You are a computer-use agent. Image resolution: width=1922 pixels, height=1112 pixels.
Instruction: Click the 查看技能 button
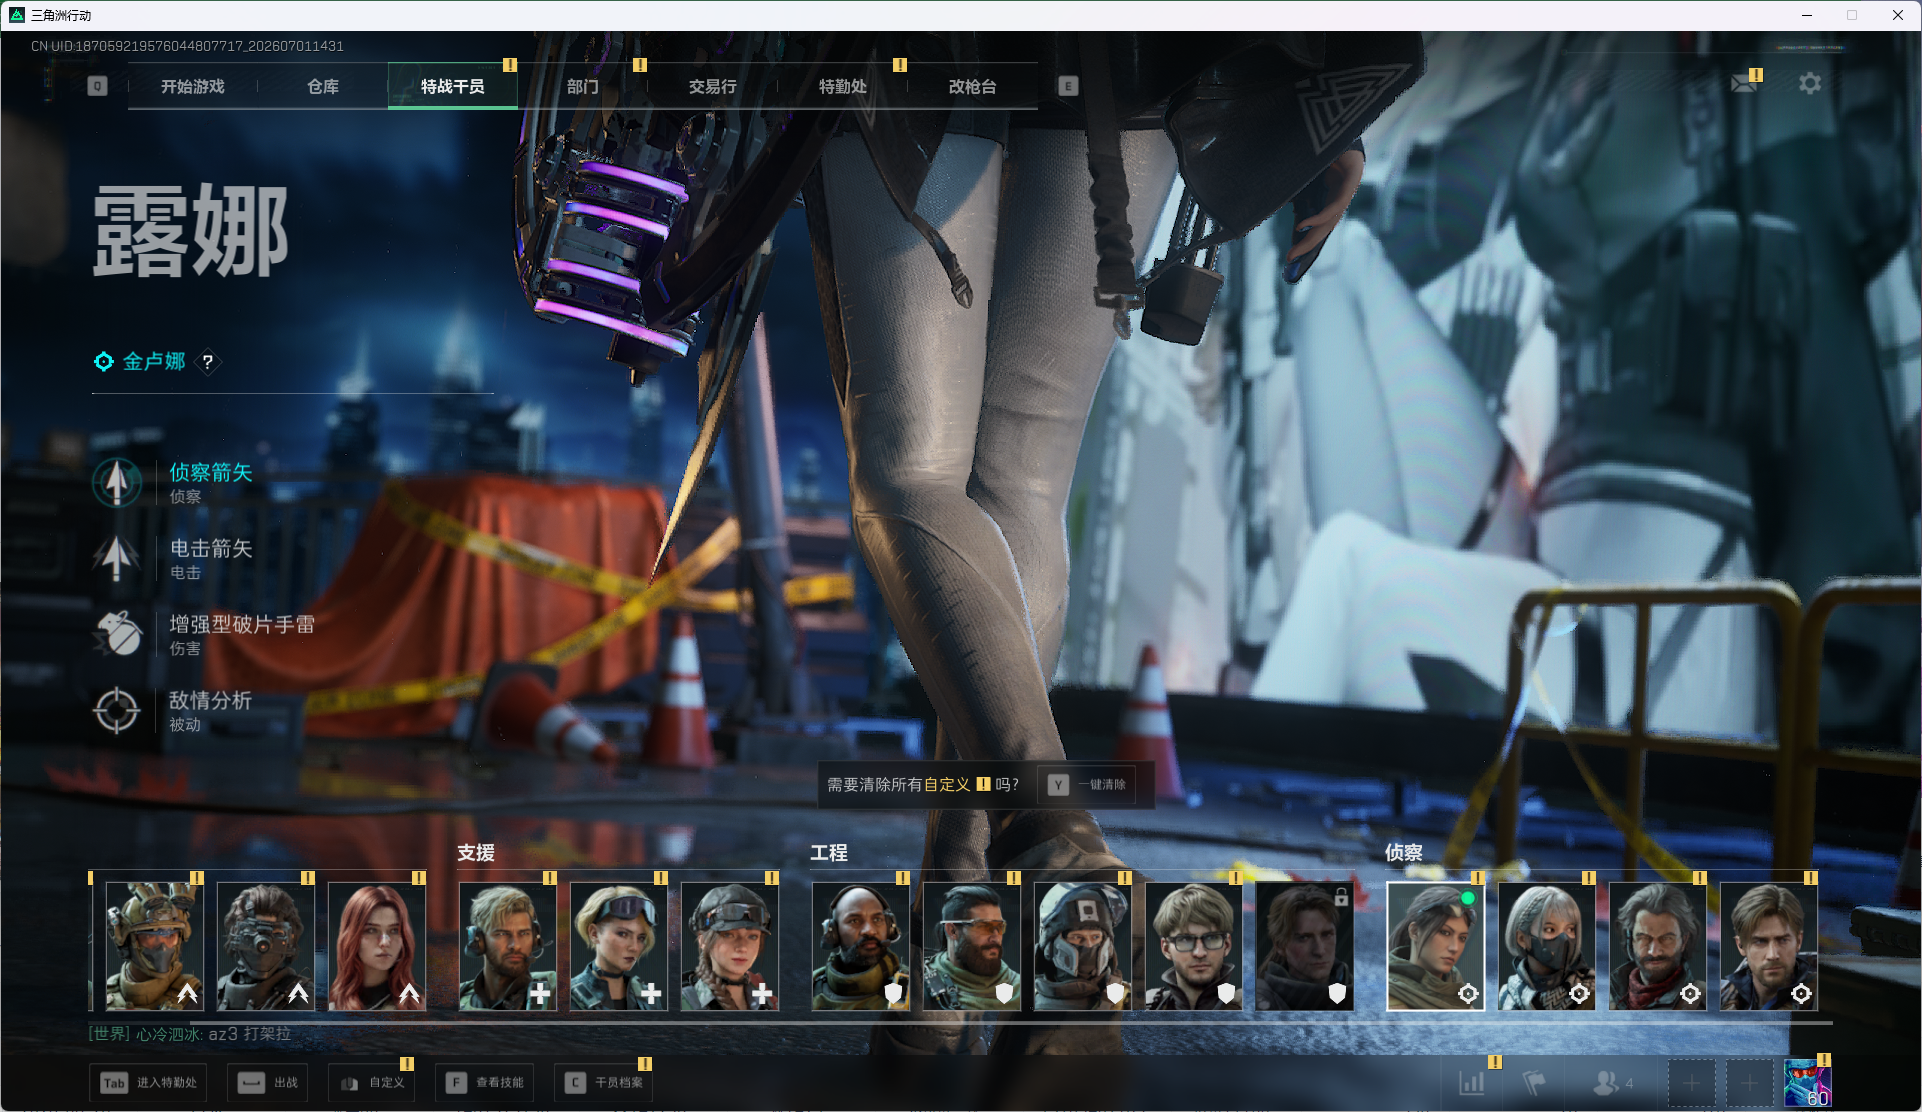[x=485, y=1082]
